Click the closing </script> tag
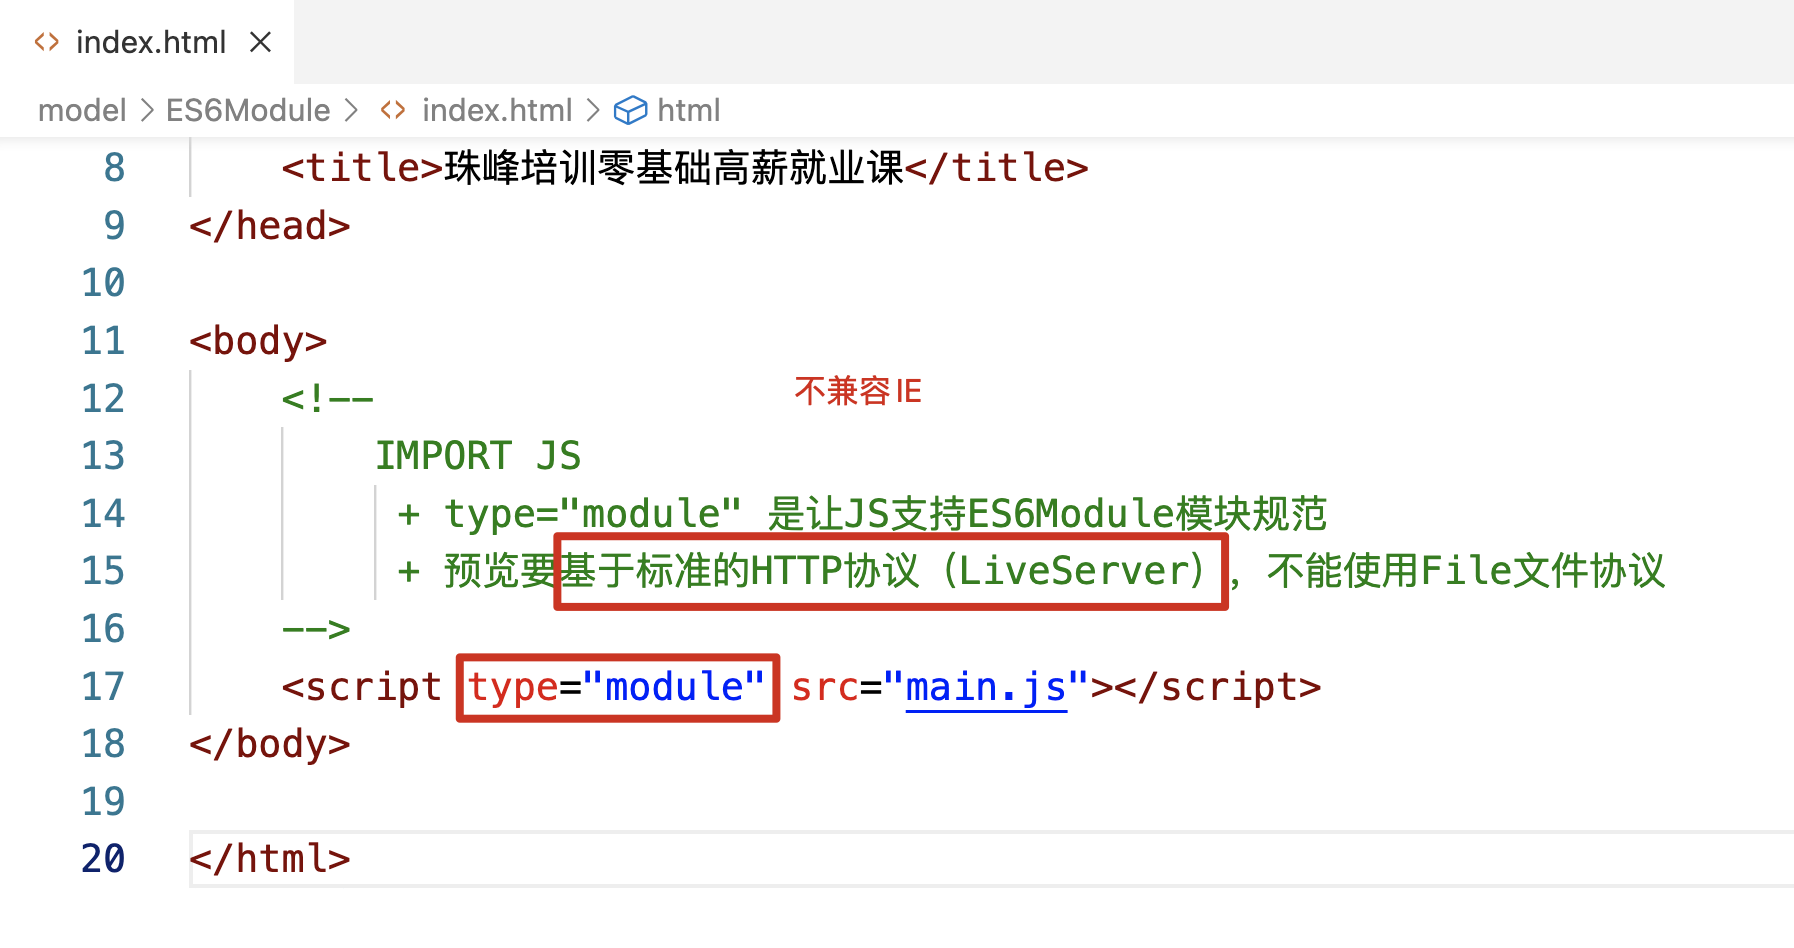The width and height of the screenshot is (1794, 948). [1218, 687]
